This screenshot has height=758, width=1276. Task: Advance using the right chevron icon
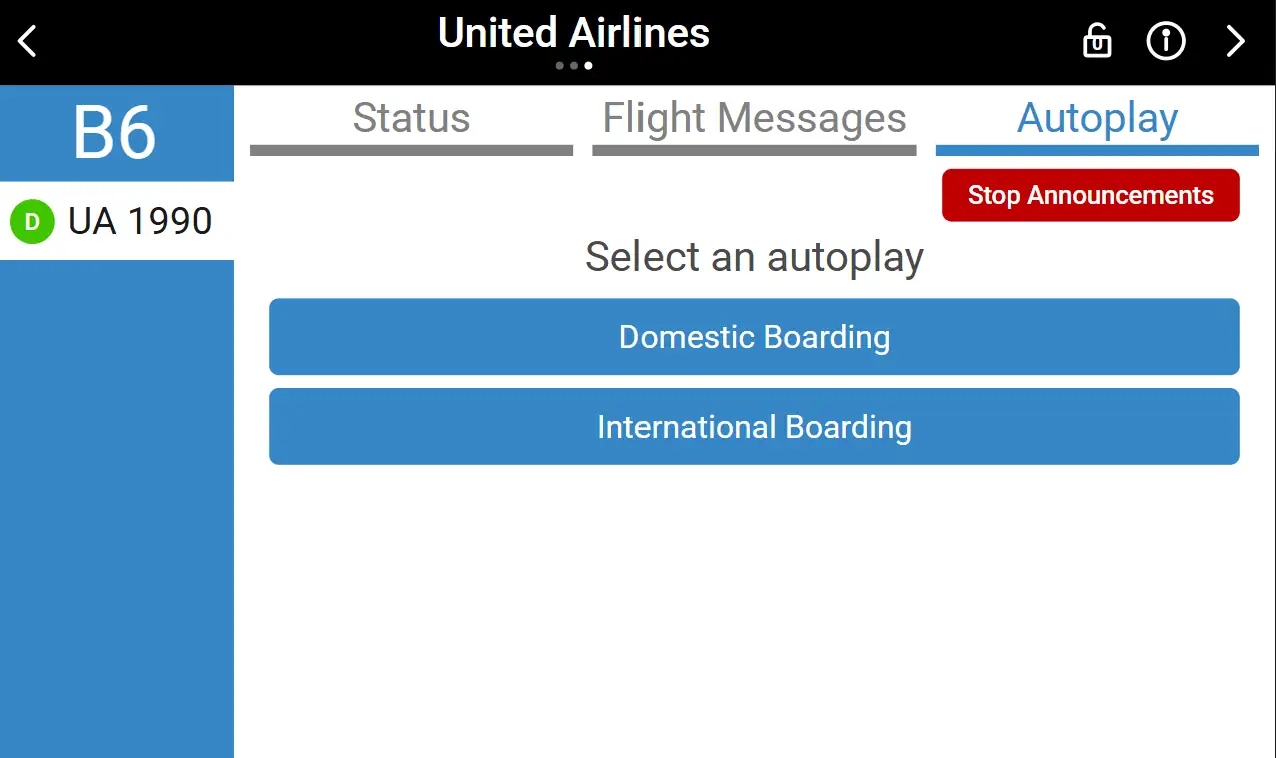(1236, 42)
